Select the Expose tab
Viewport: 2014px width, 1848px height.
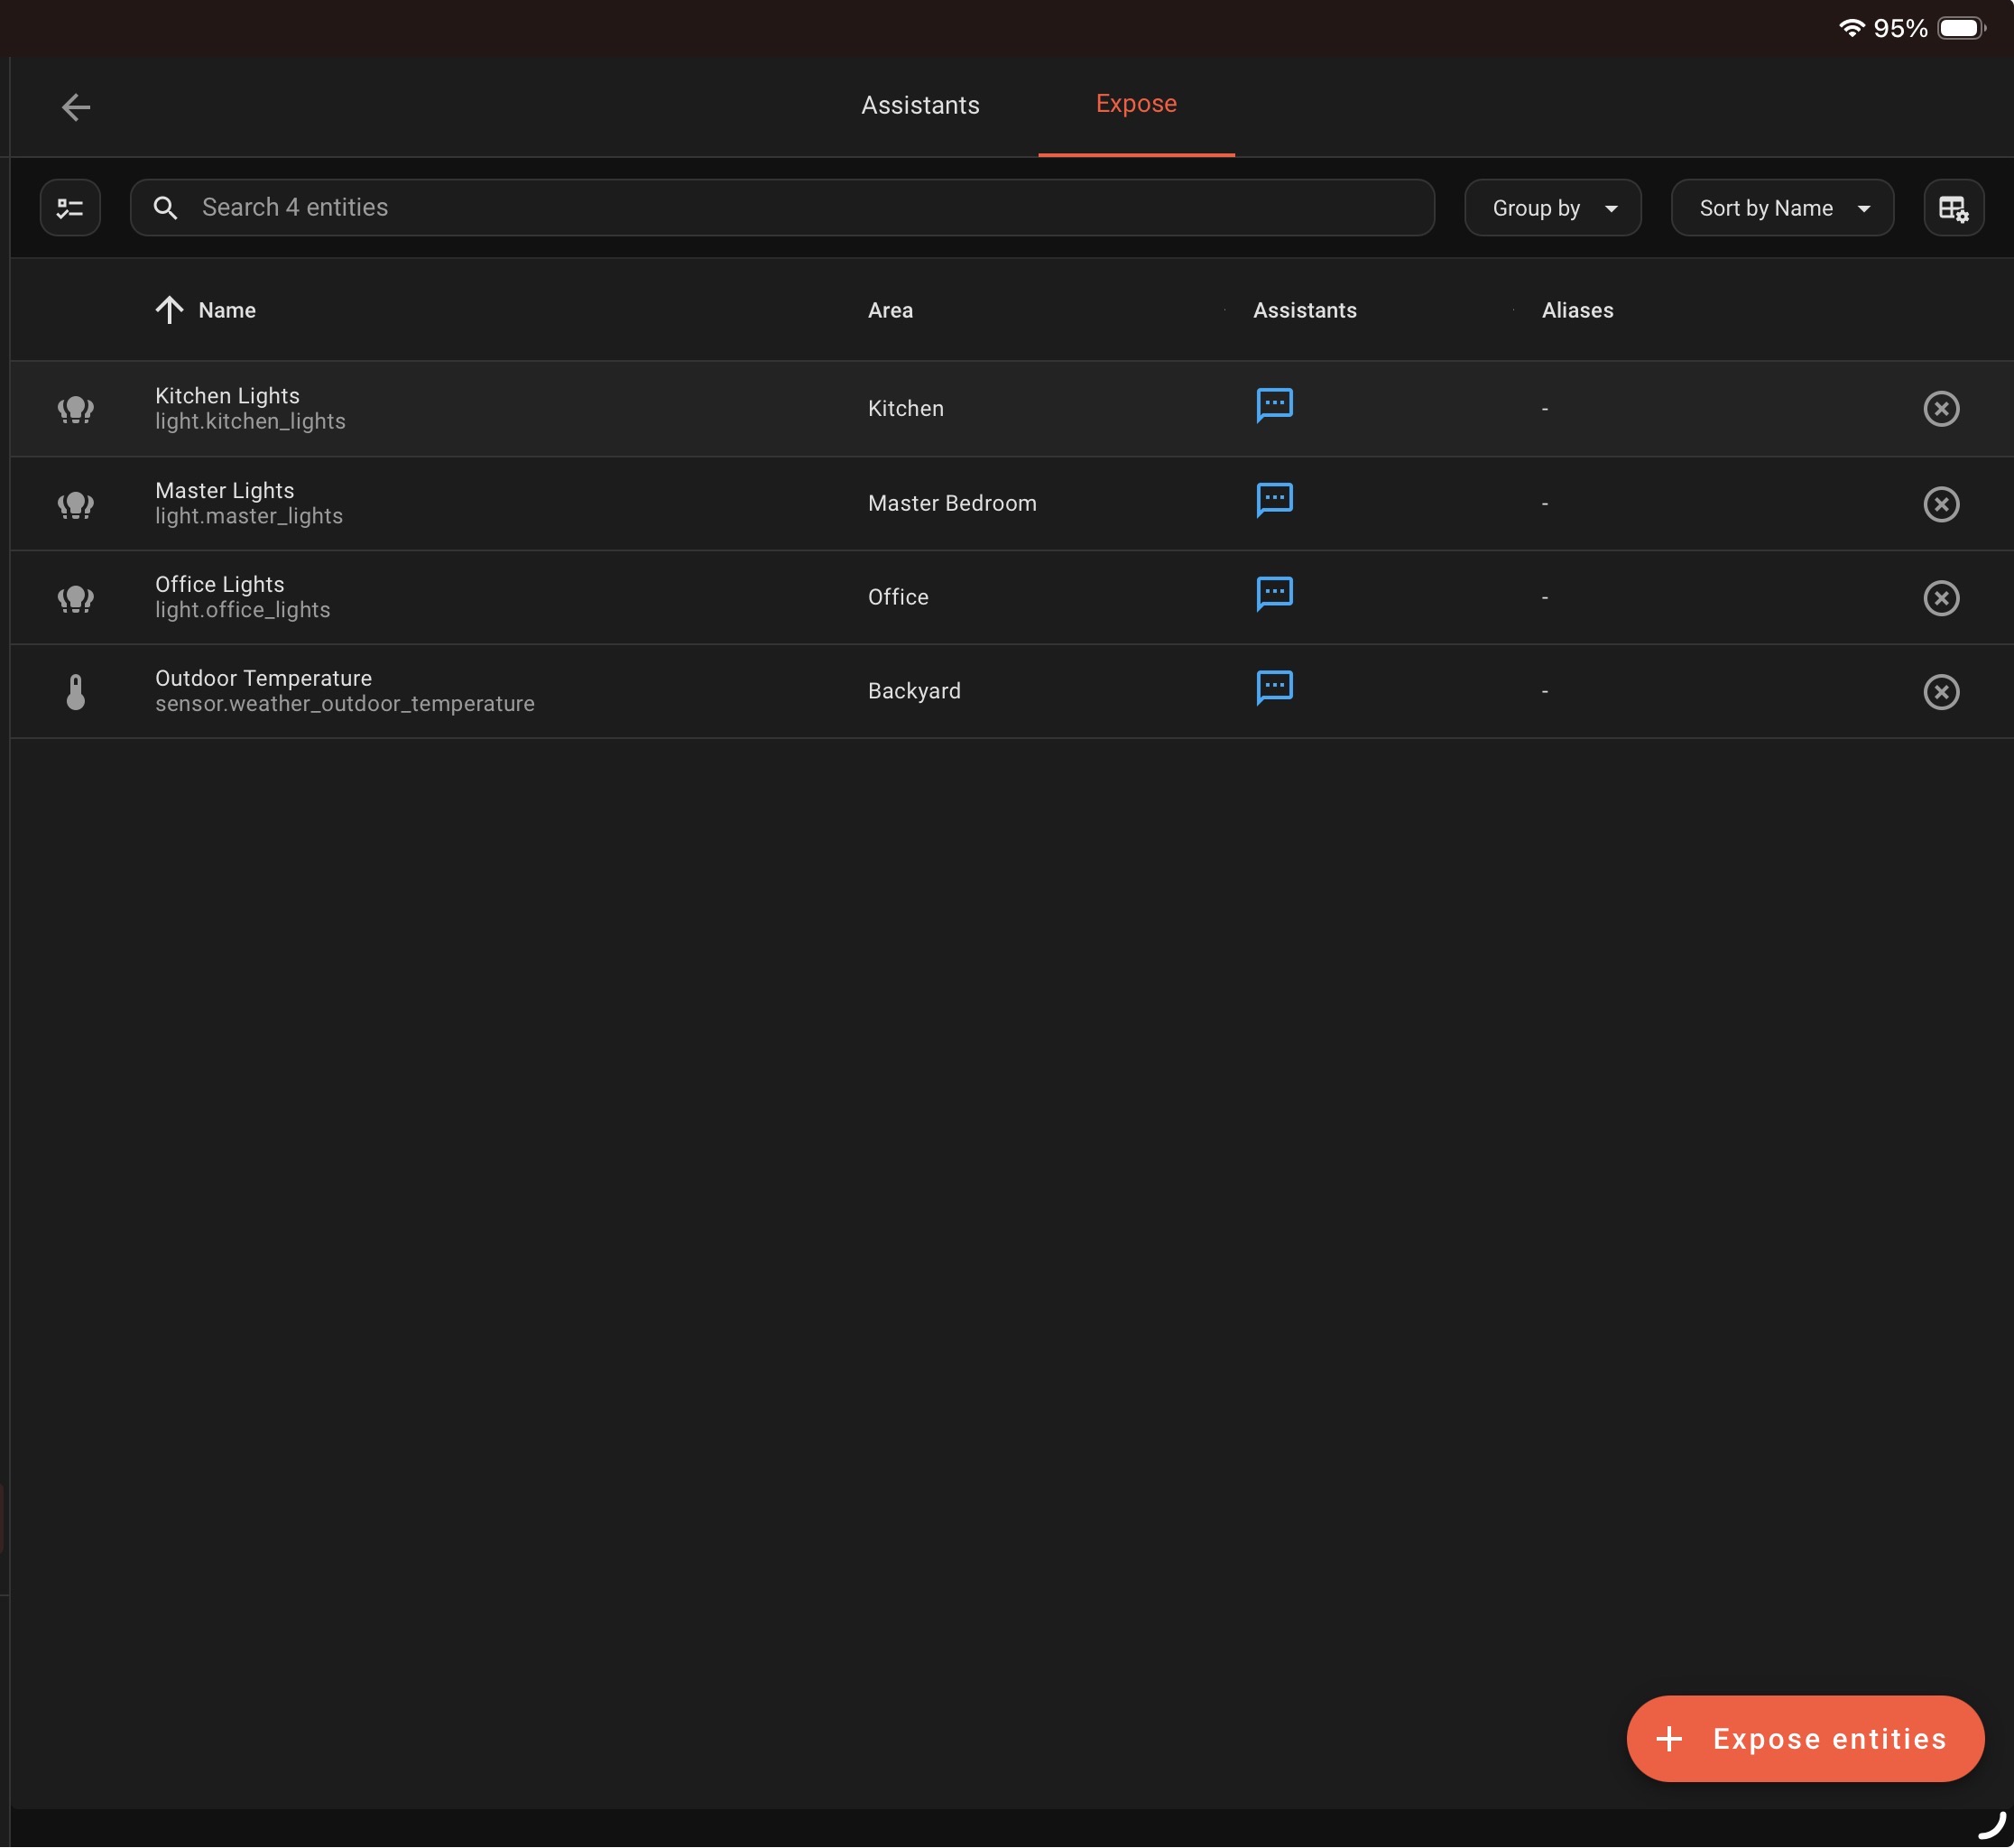(x=1135, y=104)
